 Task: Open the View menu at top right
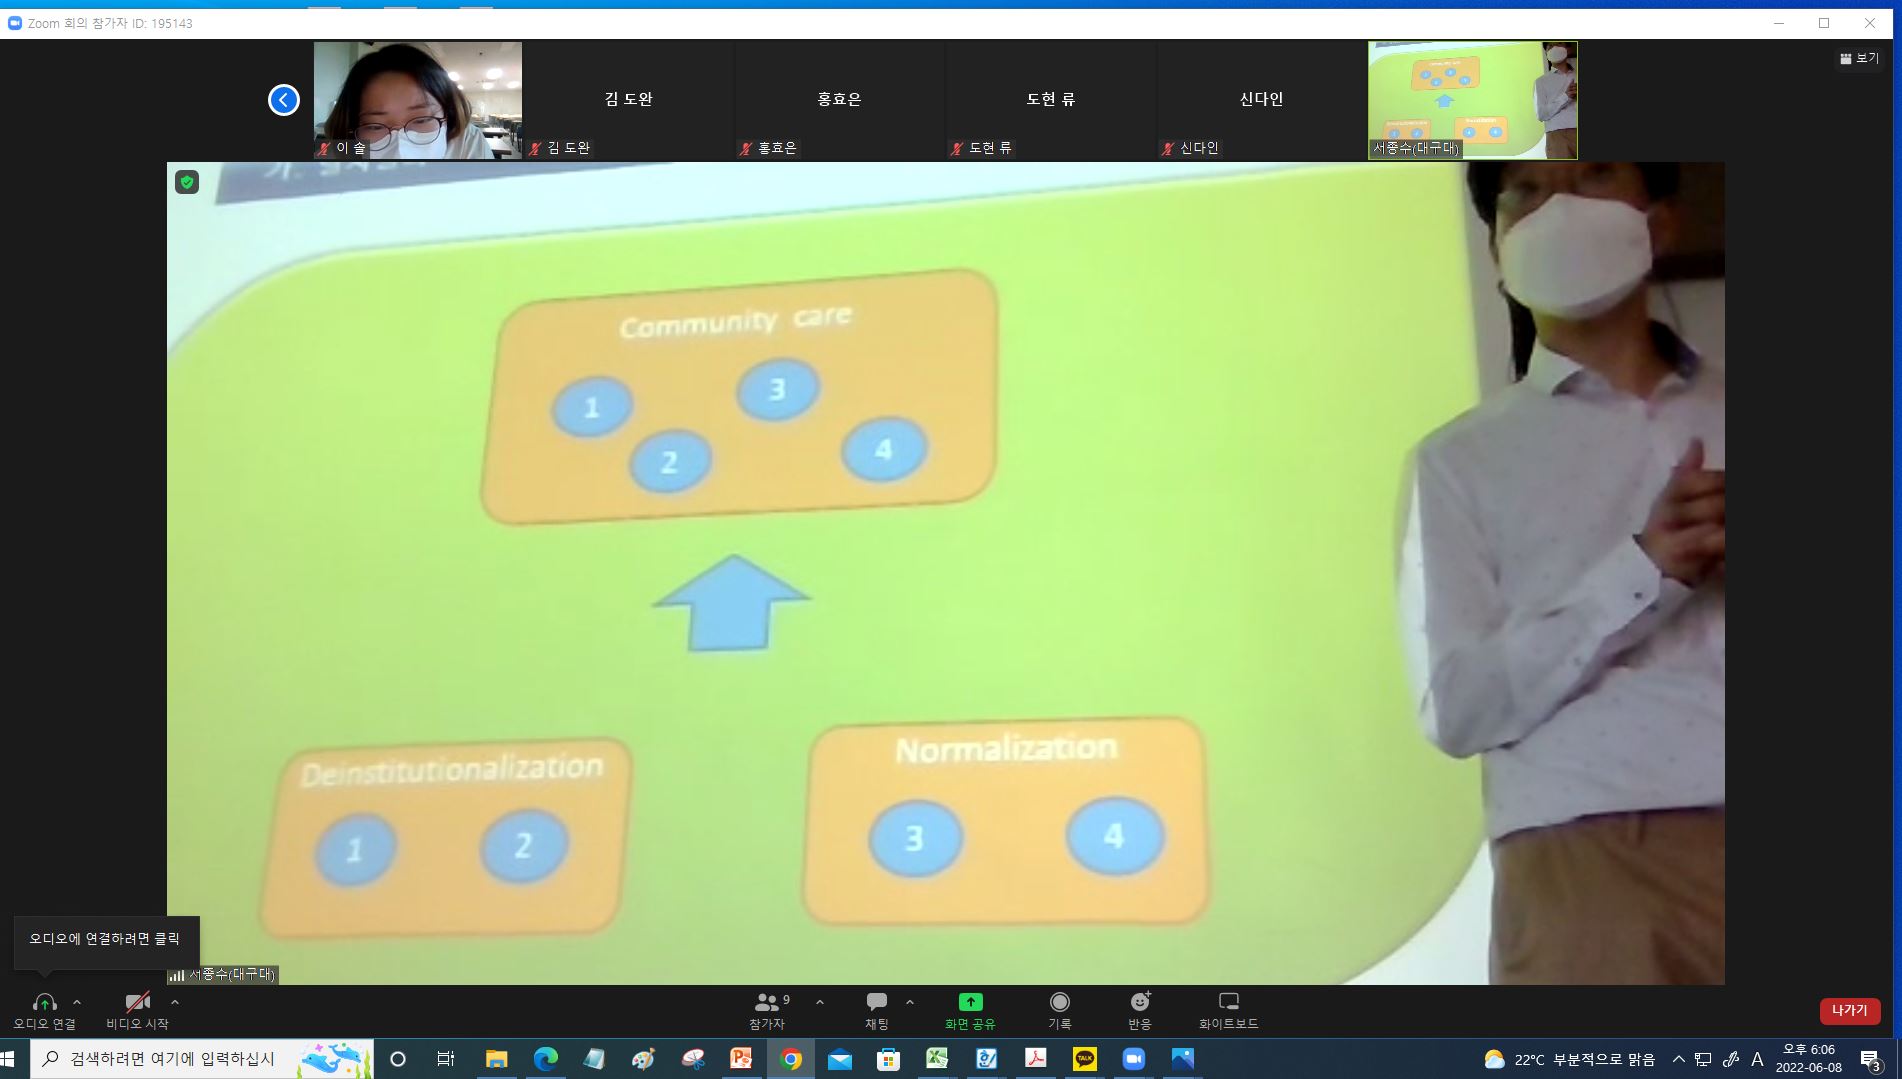pyautogui.click(x=1859, y=59)
